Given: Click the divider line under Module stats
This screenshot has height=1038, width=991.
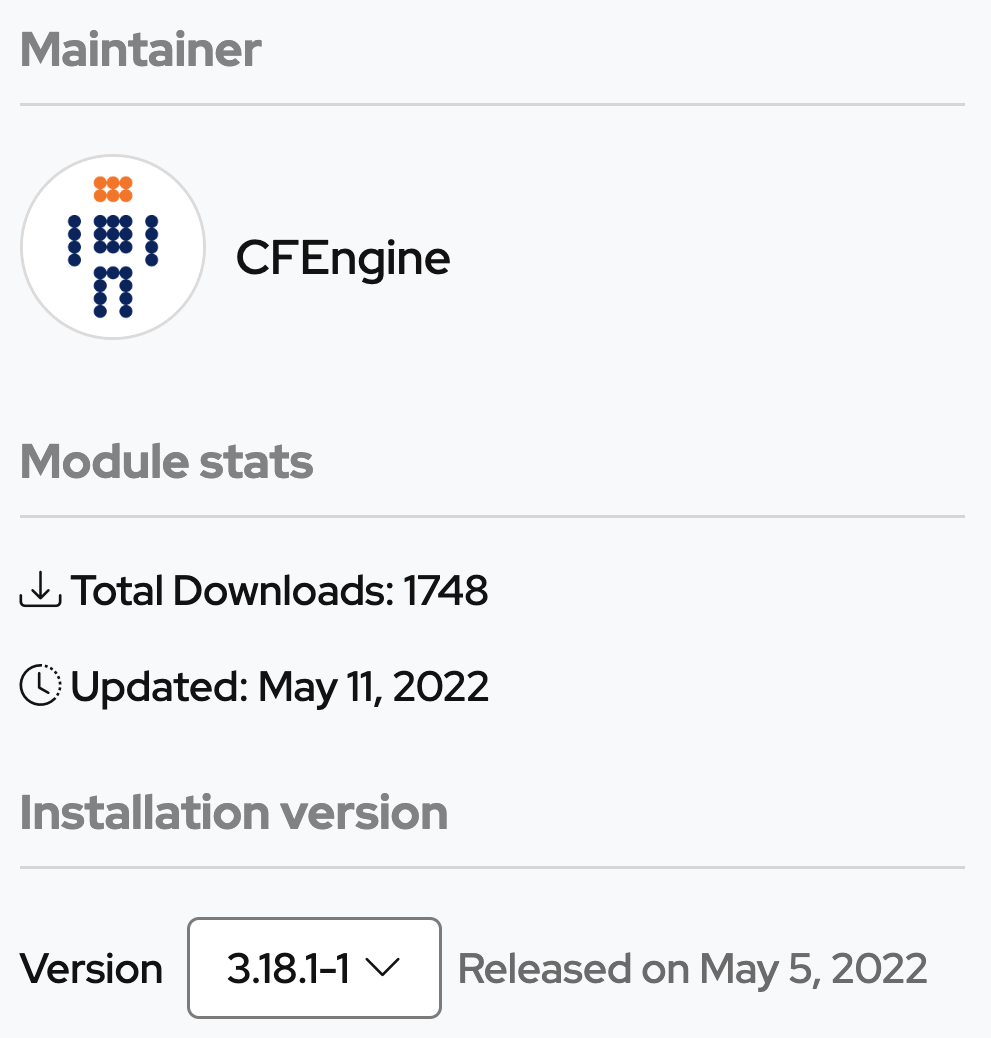Looking at the screenshot, I should point(493,516).
